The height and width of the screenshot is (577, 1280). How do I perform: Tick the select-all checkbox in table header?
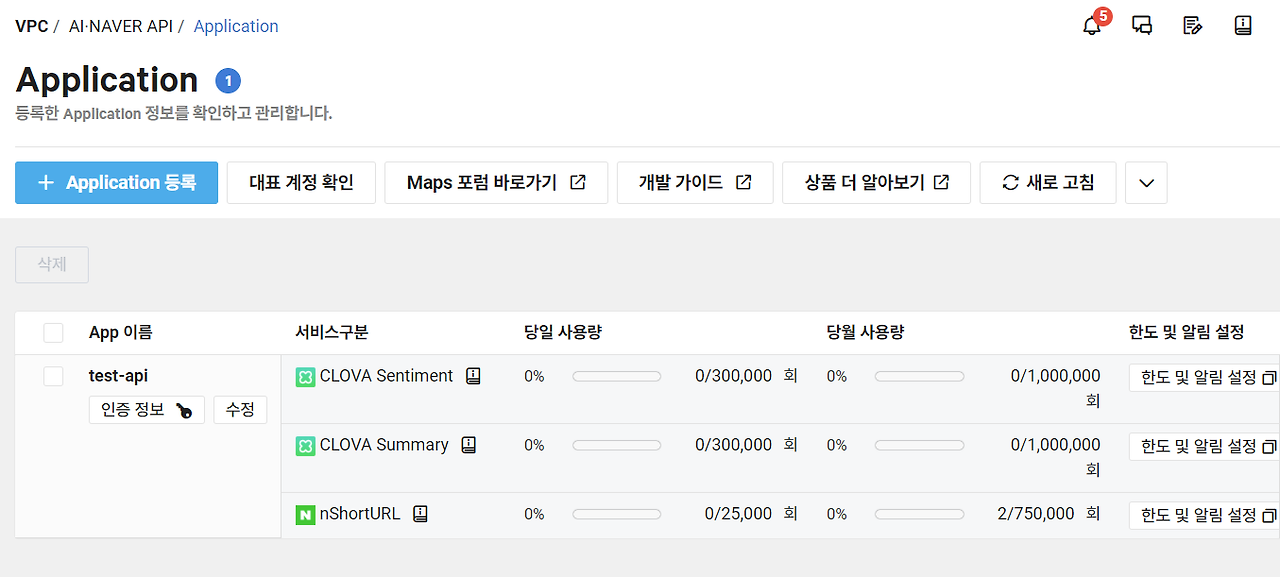pyautogui.click(x=53, y=333)
